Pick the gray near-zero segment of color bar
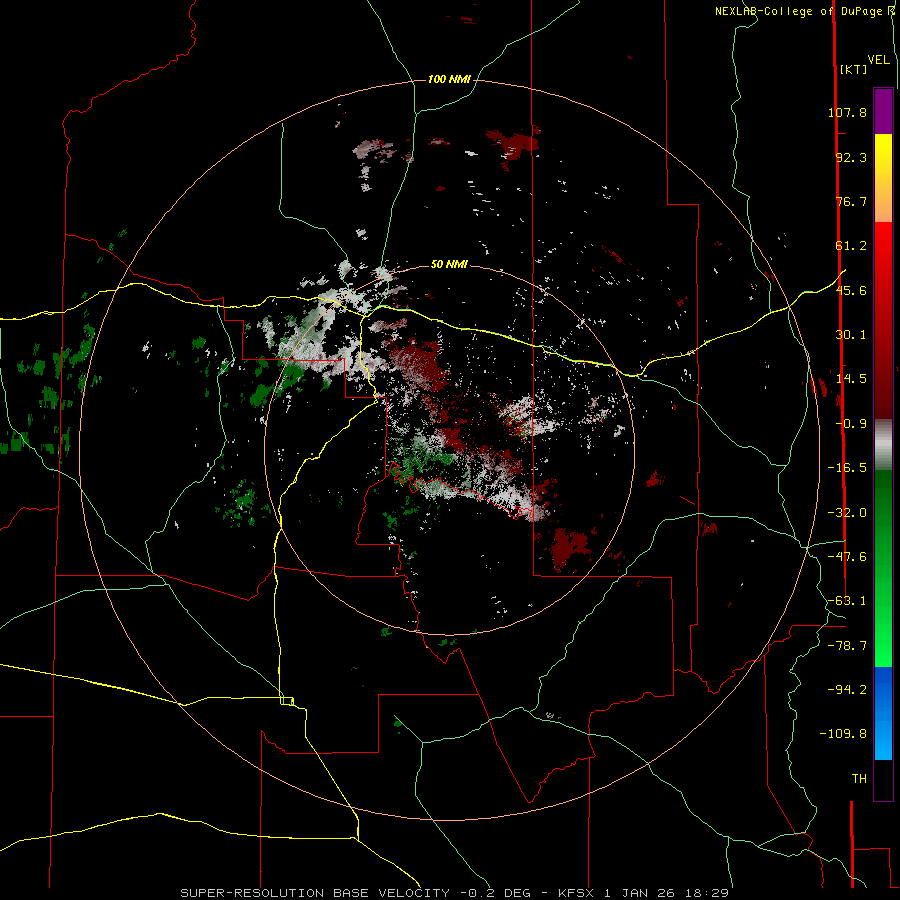 click(883, 445)
